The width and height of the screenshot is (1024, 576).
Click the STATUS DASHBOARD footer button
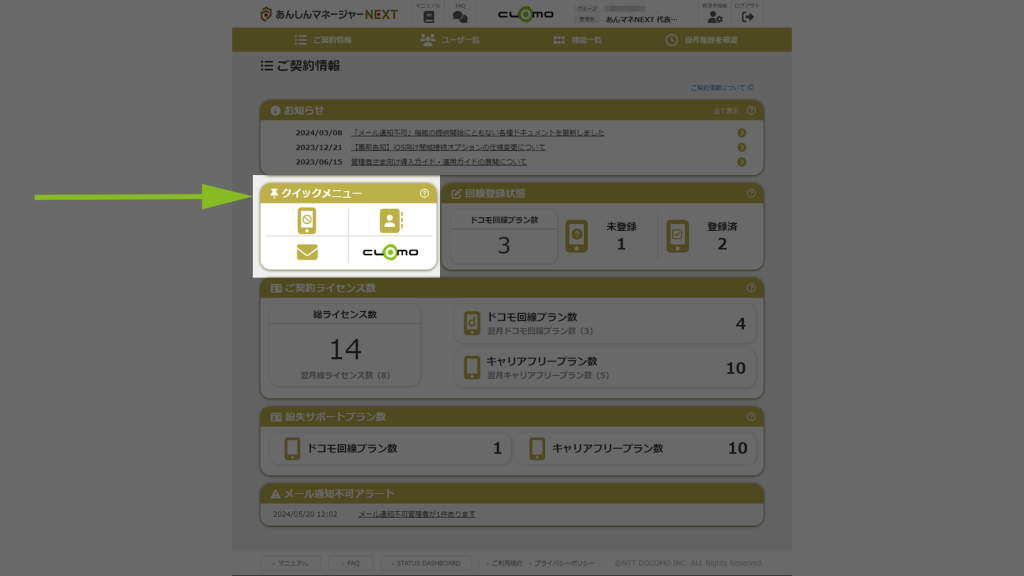coord(426,563)
